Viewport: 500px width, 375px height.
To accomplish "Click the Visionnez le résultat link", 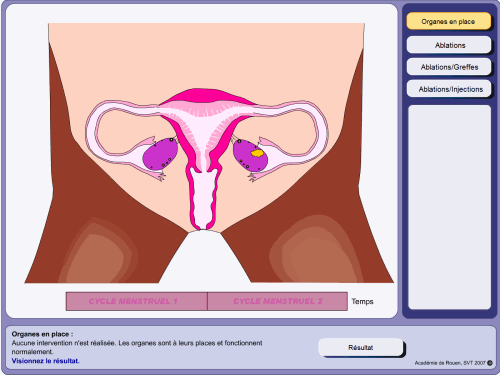I will [45, 361].
